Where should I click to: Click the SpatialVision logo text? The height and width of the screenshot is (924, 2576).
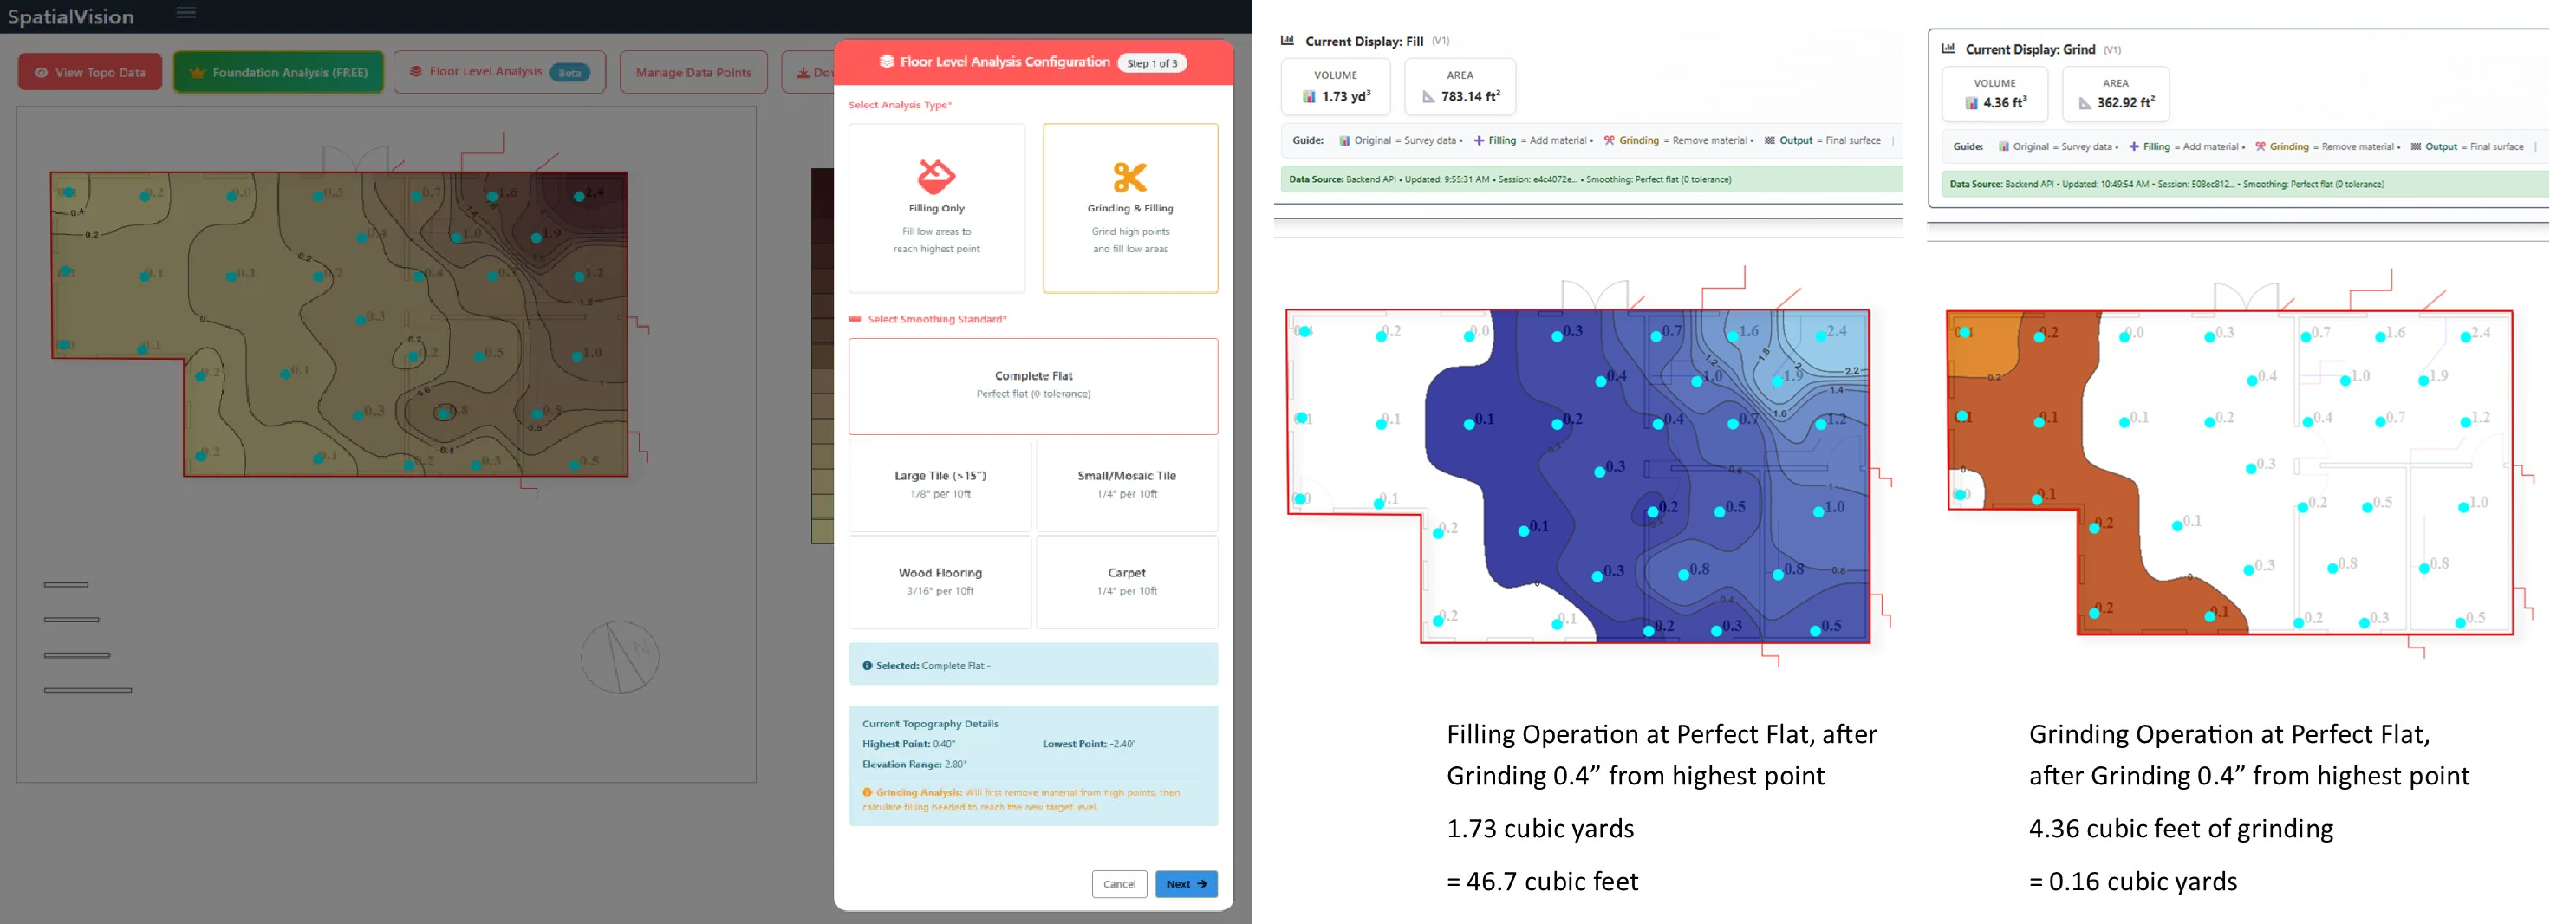point(71,17)
